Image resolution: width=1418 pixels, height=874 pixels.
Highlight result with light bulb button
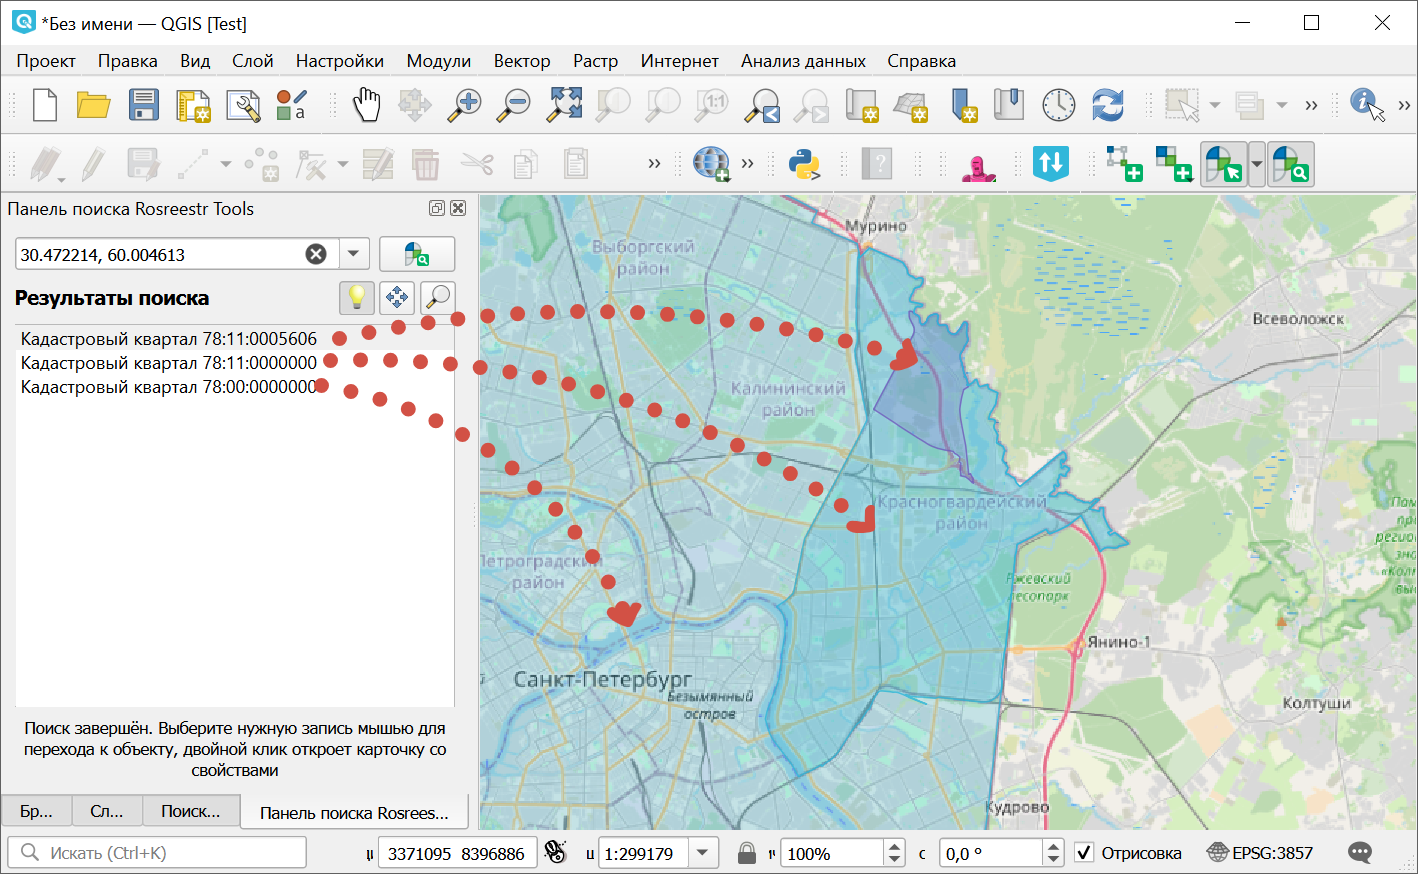point(357,298)
